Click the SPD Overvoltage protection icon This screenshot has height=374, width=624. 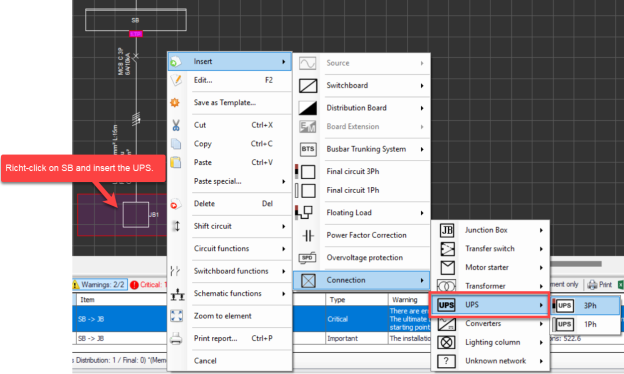click(x=308, y=258)
